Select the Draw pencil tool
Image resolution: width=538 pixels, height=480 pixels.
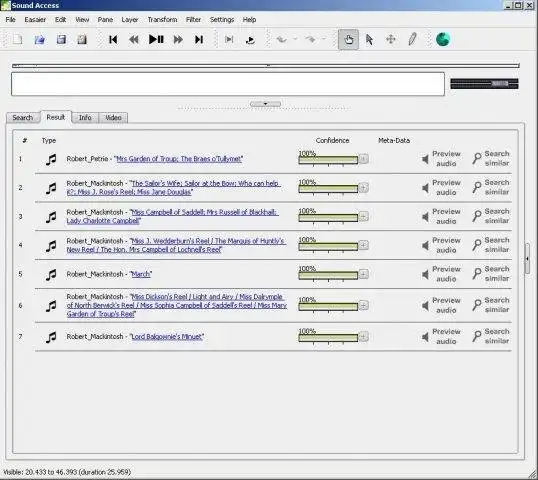412,39
